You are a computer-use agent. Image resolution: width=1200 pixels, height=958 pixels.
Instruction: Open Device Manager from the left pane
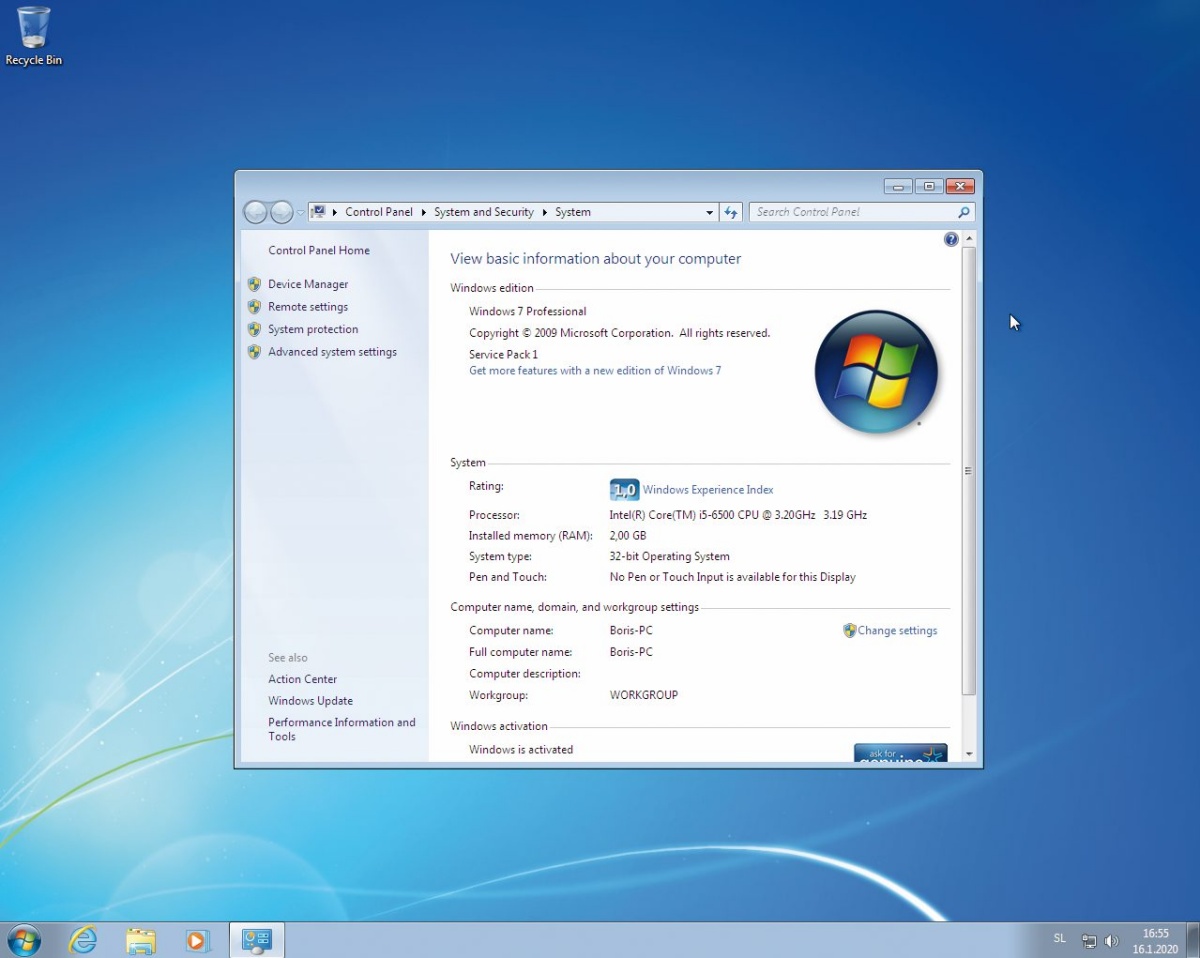point(308,284)
